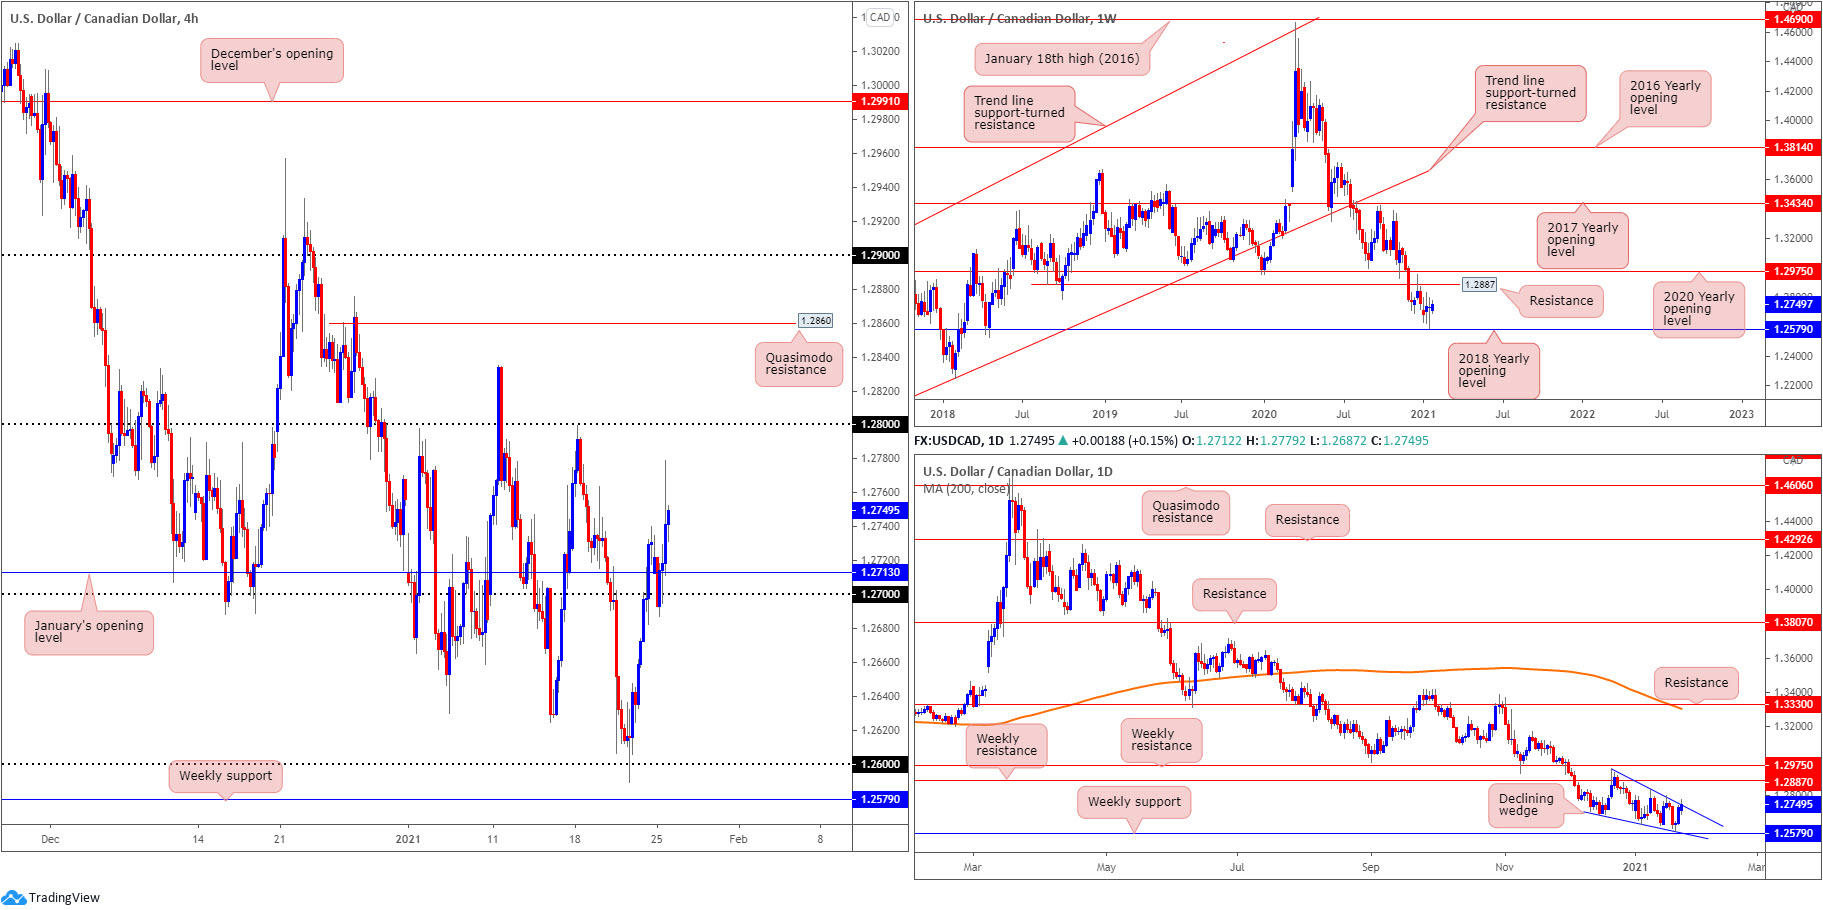Viewport: 1823px width, 910px height.
Task: Click the Sep mark on daily time axis
Action: point(1370,867)
